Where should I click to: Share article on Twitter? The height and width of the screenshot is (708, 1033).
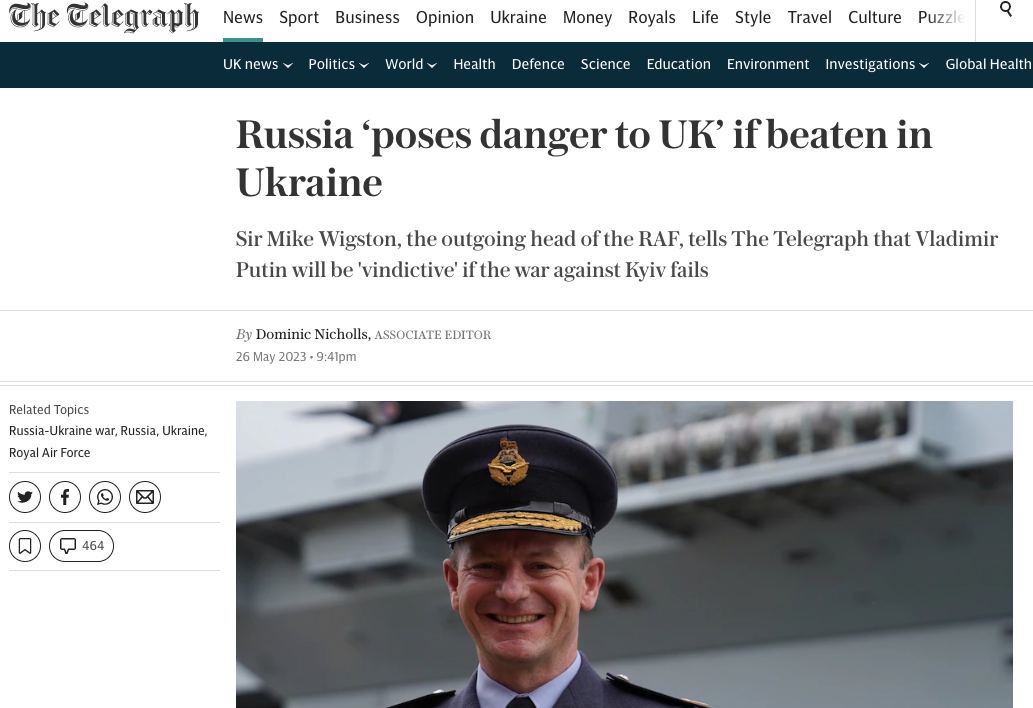click(x=25, y=497)
